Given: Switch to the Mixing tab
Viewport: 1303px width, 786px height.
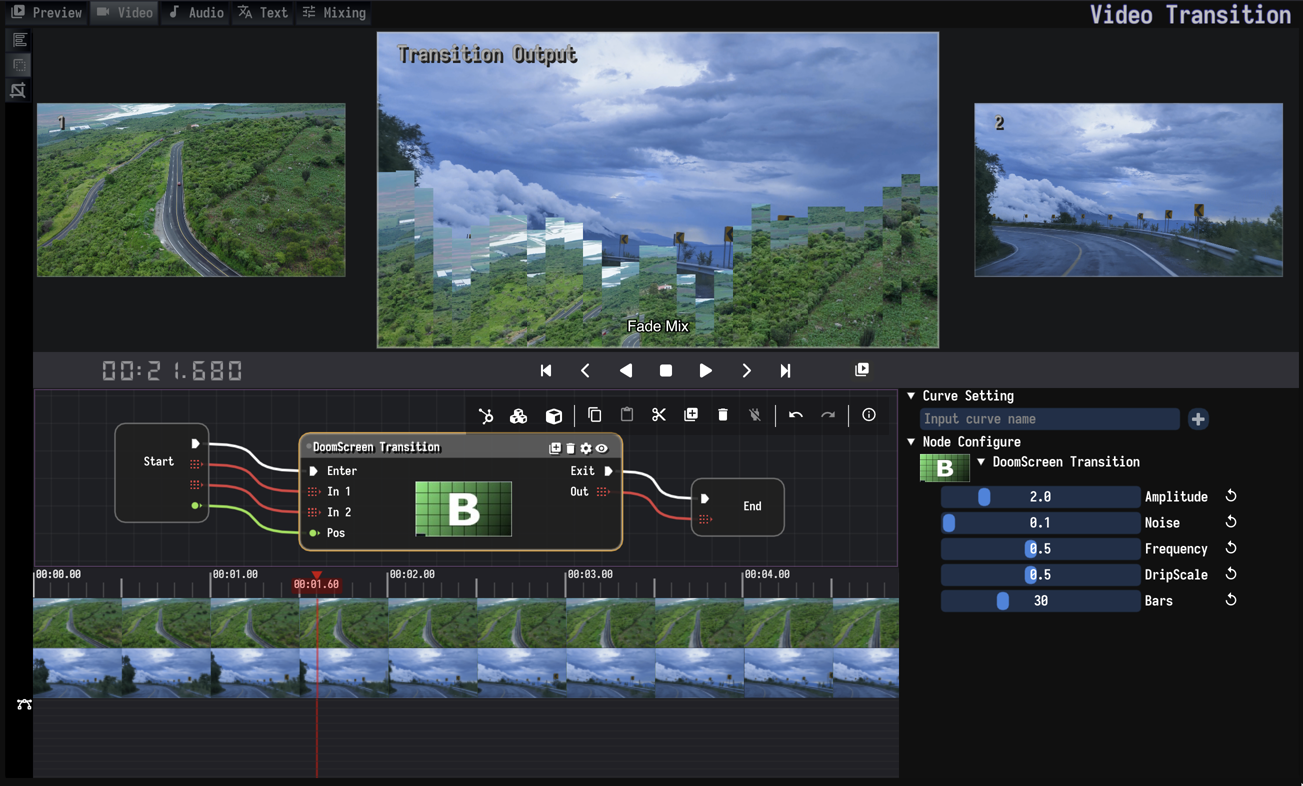Looking at the screenshot, I should [x=334, y=13].
